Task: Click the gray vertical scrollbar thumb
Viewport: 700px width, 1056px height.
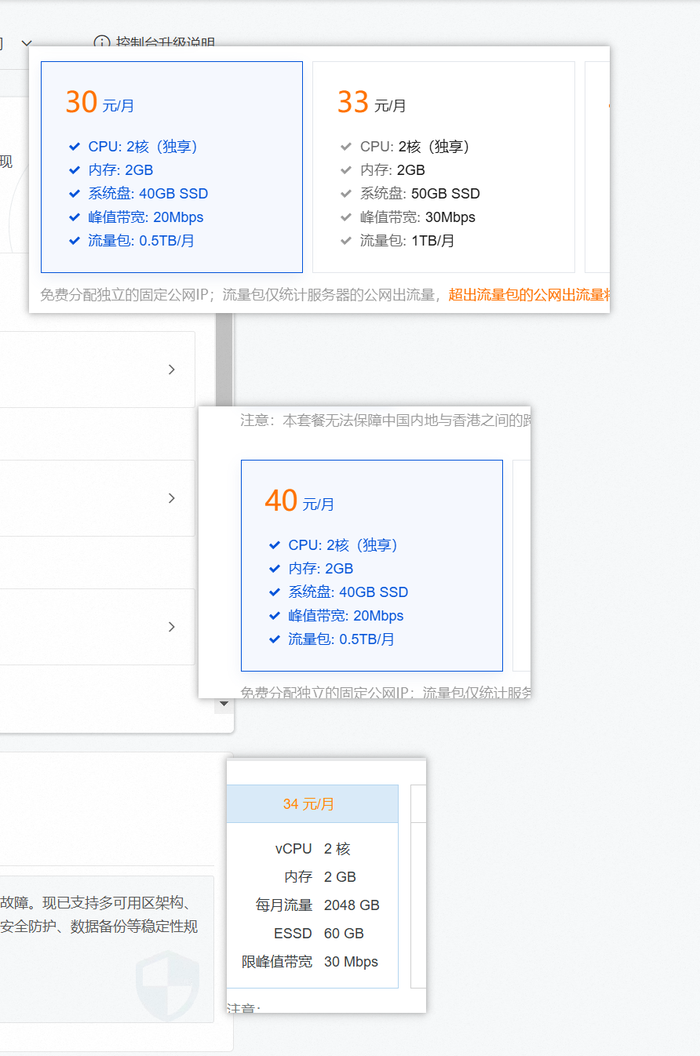Action: pyautogui.click(x=225, y=355)
